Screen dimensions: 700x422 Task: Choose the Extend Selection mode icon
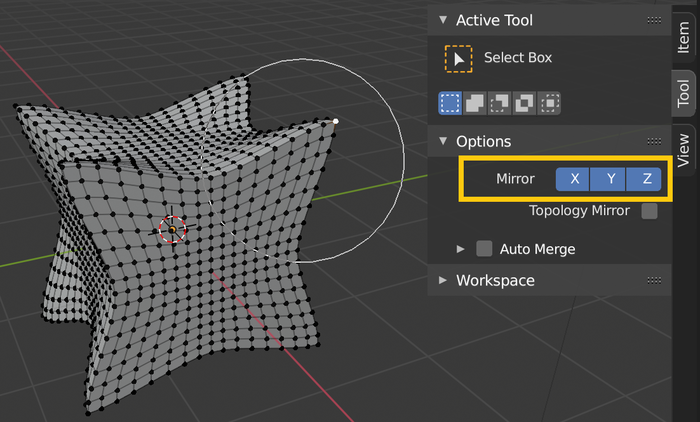[x=474, y=102]
